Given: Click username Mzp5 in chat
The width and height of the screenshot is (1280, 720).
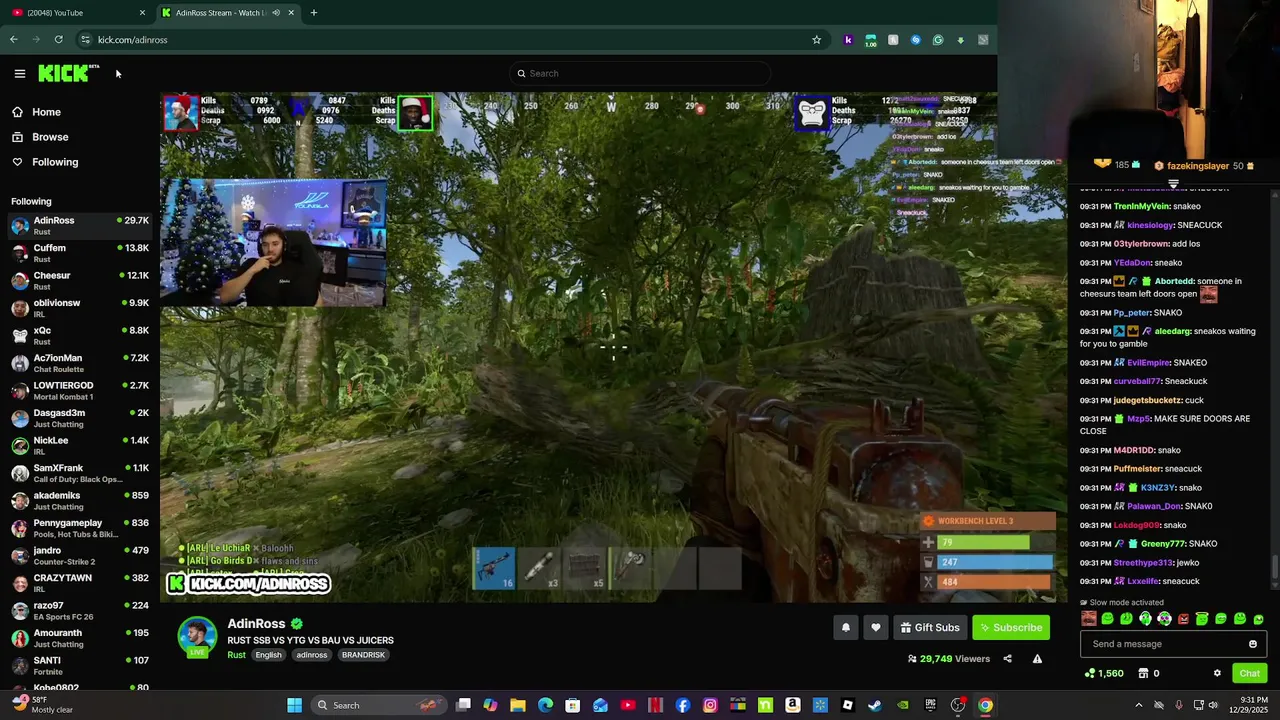Looking at the screenshot, I should click(1139, 419).
